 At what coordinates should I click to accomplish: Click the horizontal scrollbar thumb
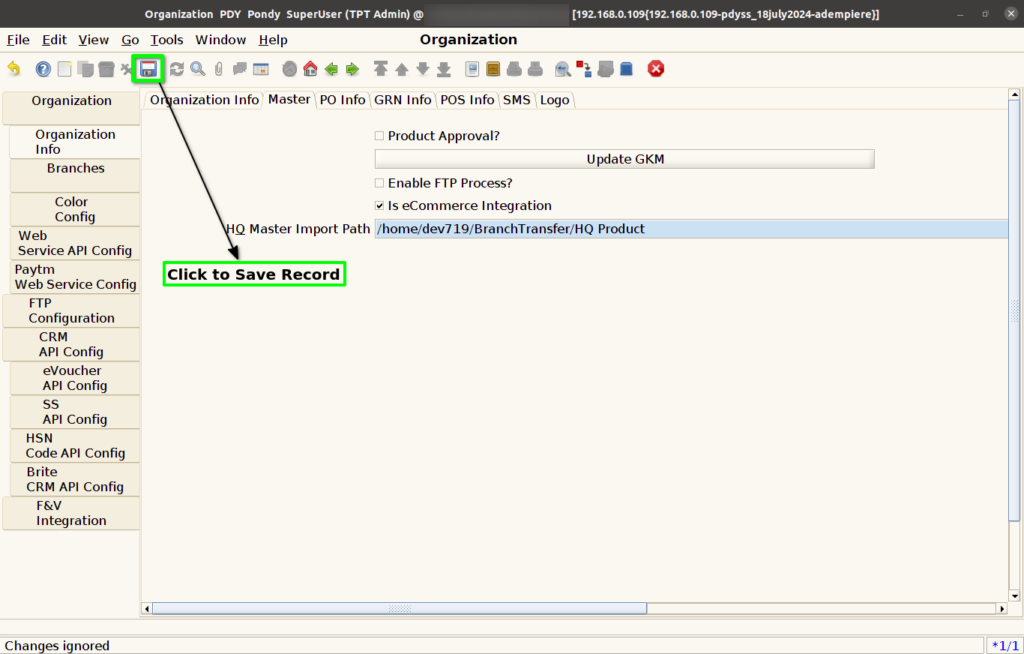pos(399,608)
